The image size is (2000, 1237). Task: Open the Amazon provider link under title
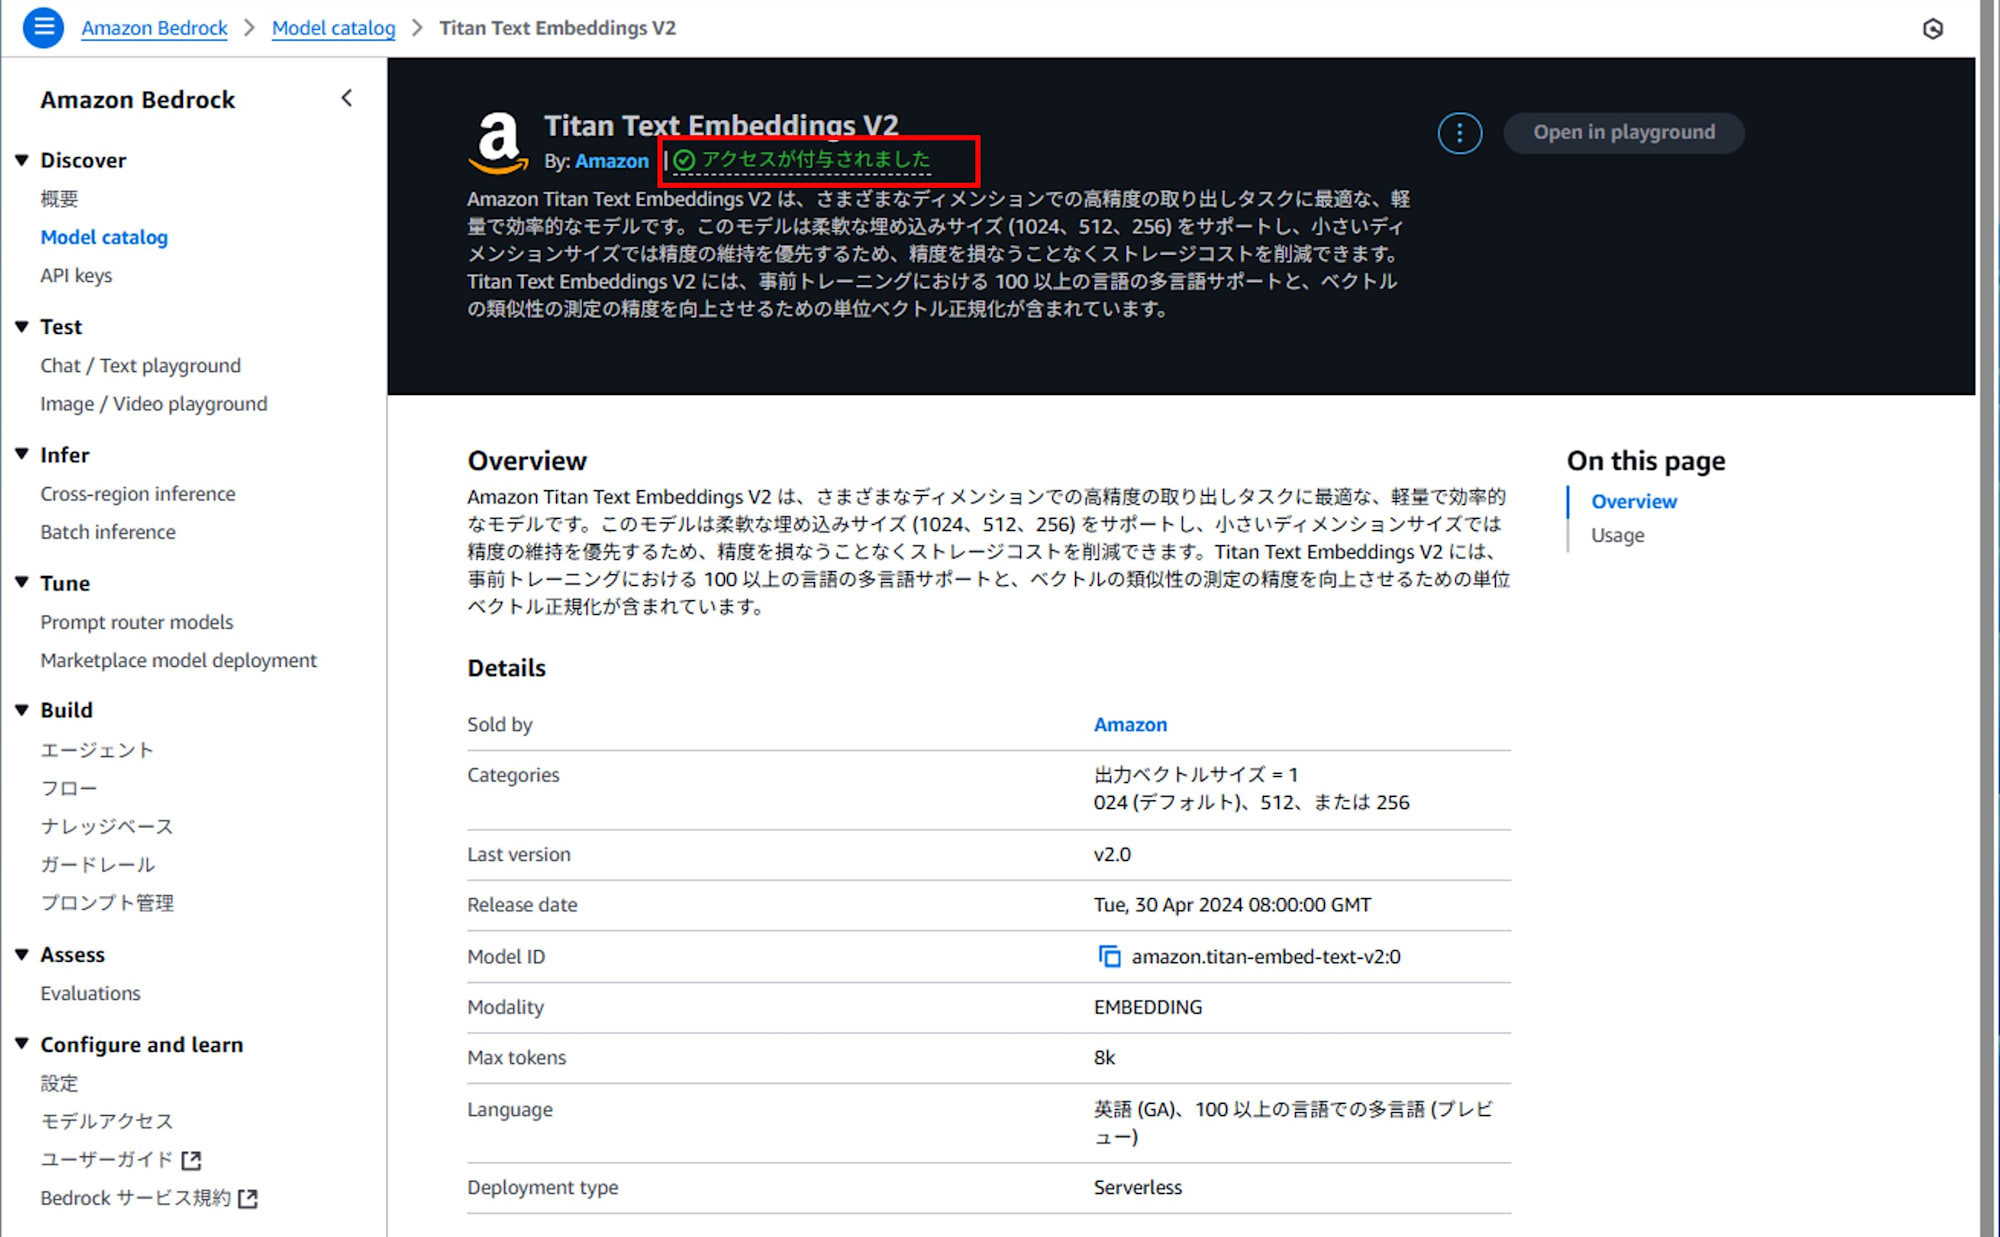pyautogui.click(x=612, y=161)
